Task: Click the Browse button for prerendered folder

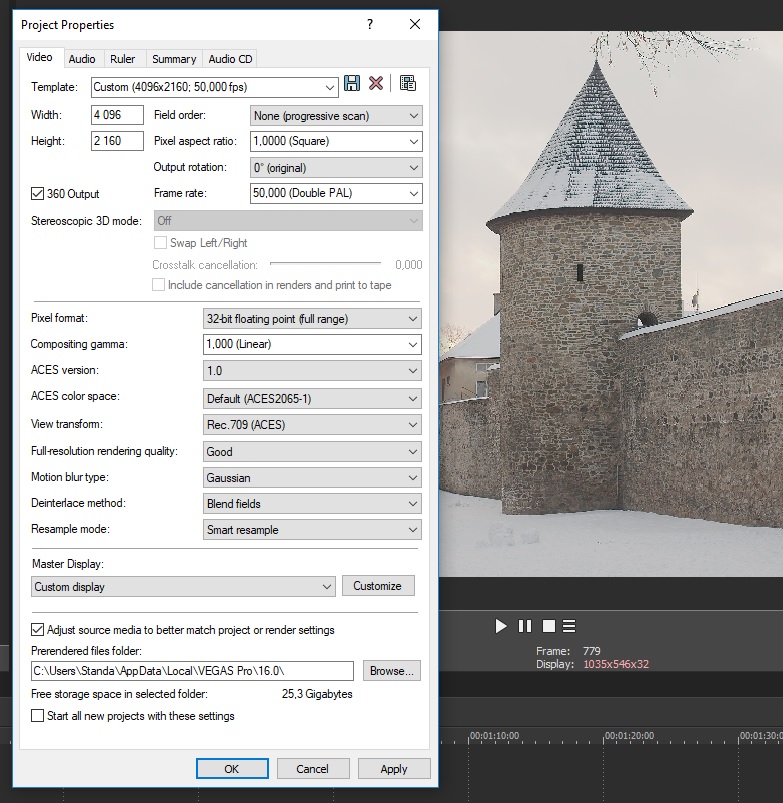Action: [391, 671]
